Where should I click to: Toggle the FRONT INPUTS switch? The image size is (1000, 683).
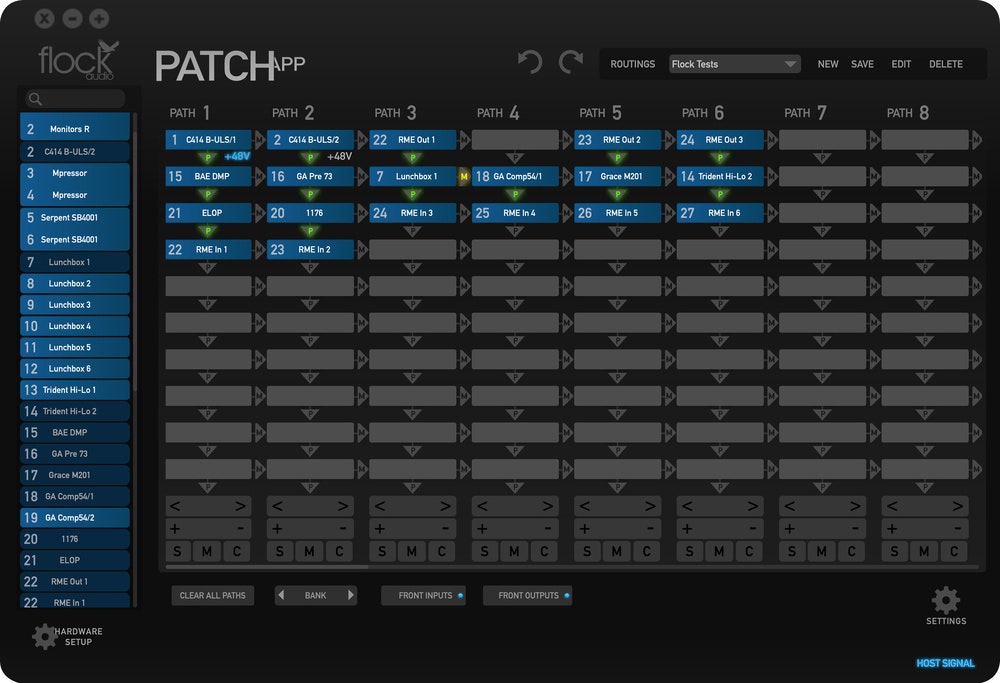(x=423, y=595)
